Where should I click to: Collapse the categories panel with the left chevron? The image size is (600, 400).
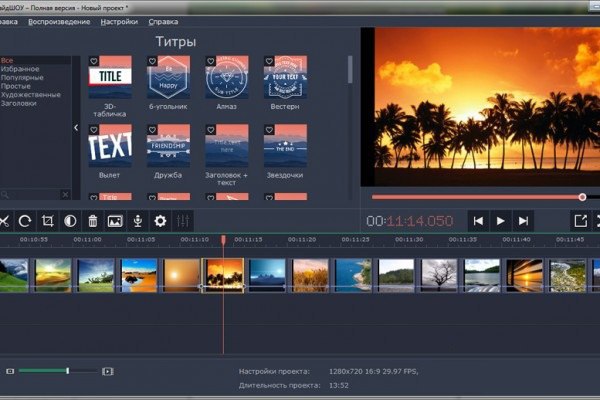coord(76,127)
